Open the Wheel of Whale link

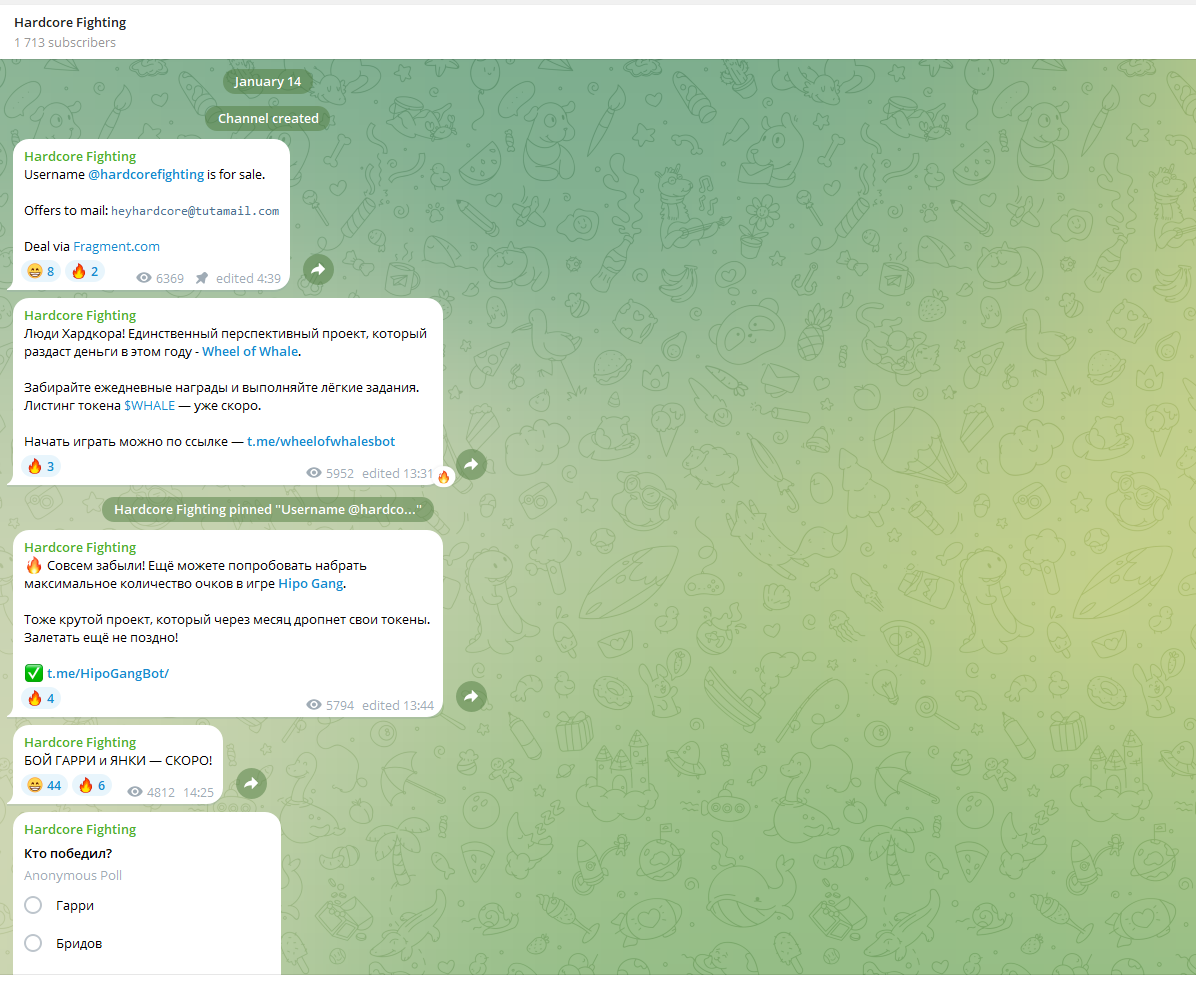click(x=249, y=352)
